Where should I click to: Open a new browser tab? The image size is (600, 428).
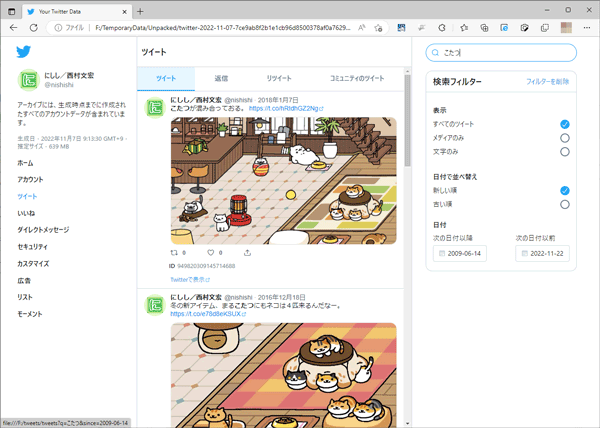140,11
